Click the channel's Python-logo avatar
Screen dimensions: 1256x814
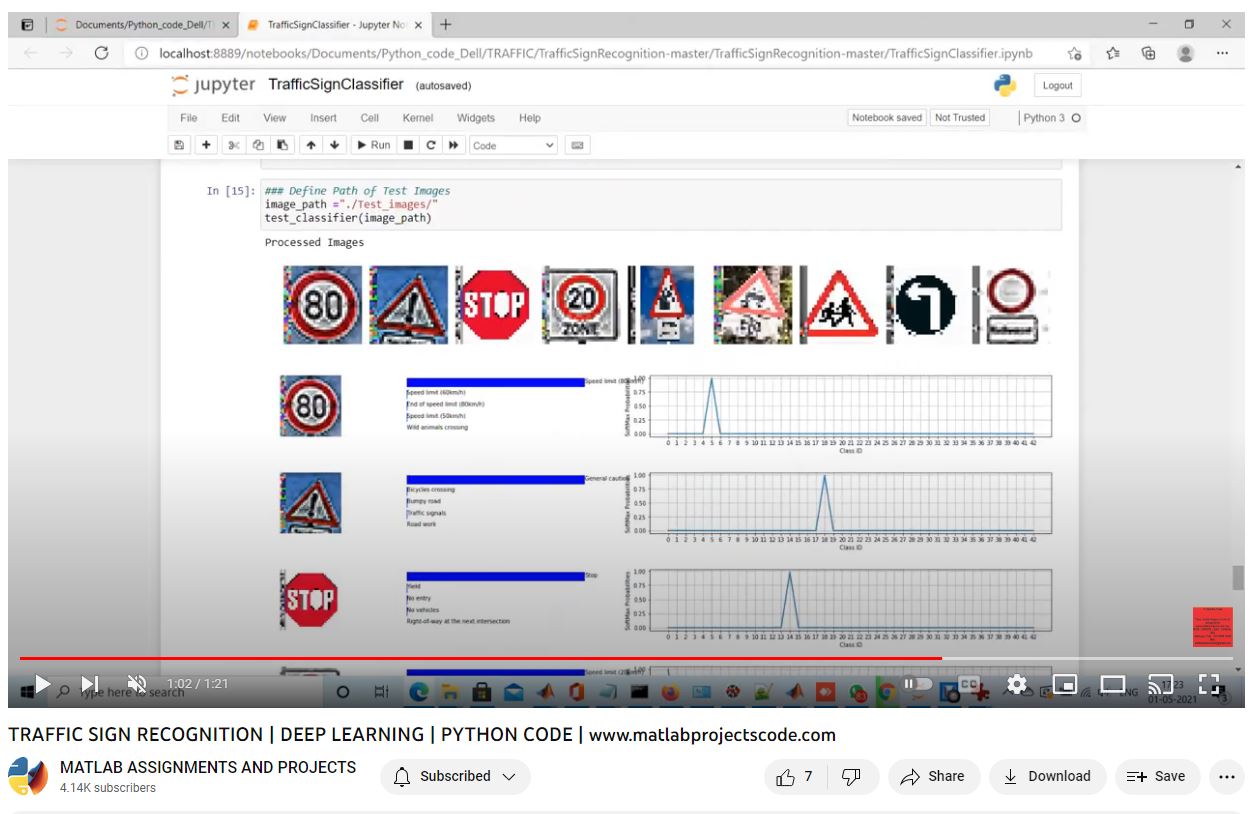(28, 777)
